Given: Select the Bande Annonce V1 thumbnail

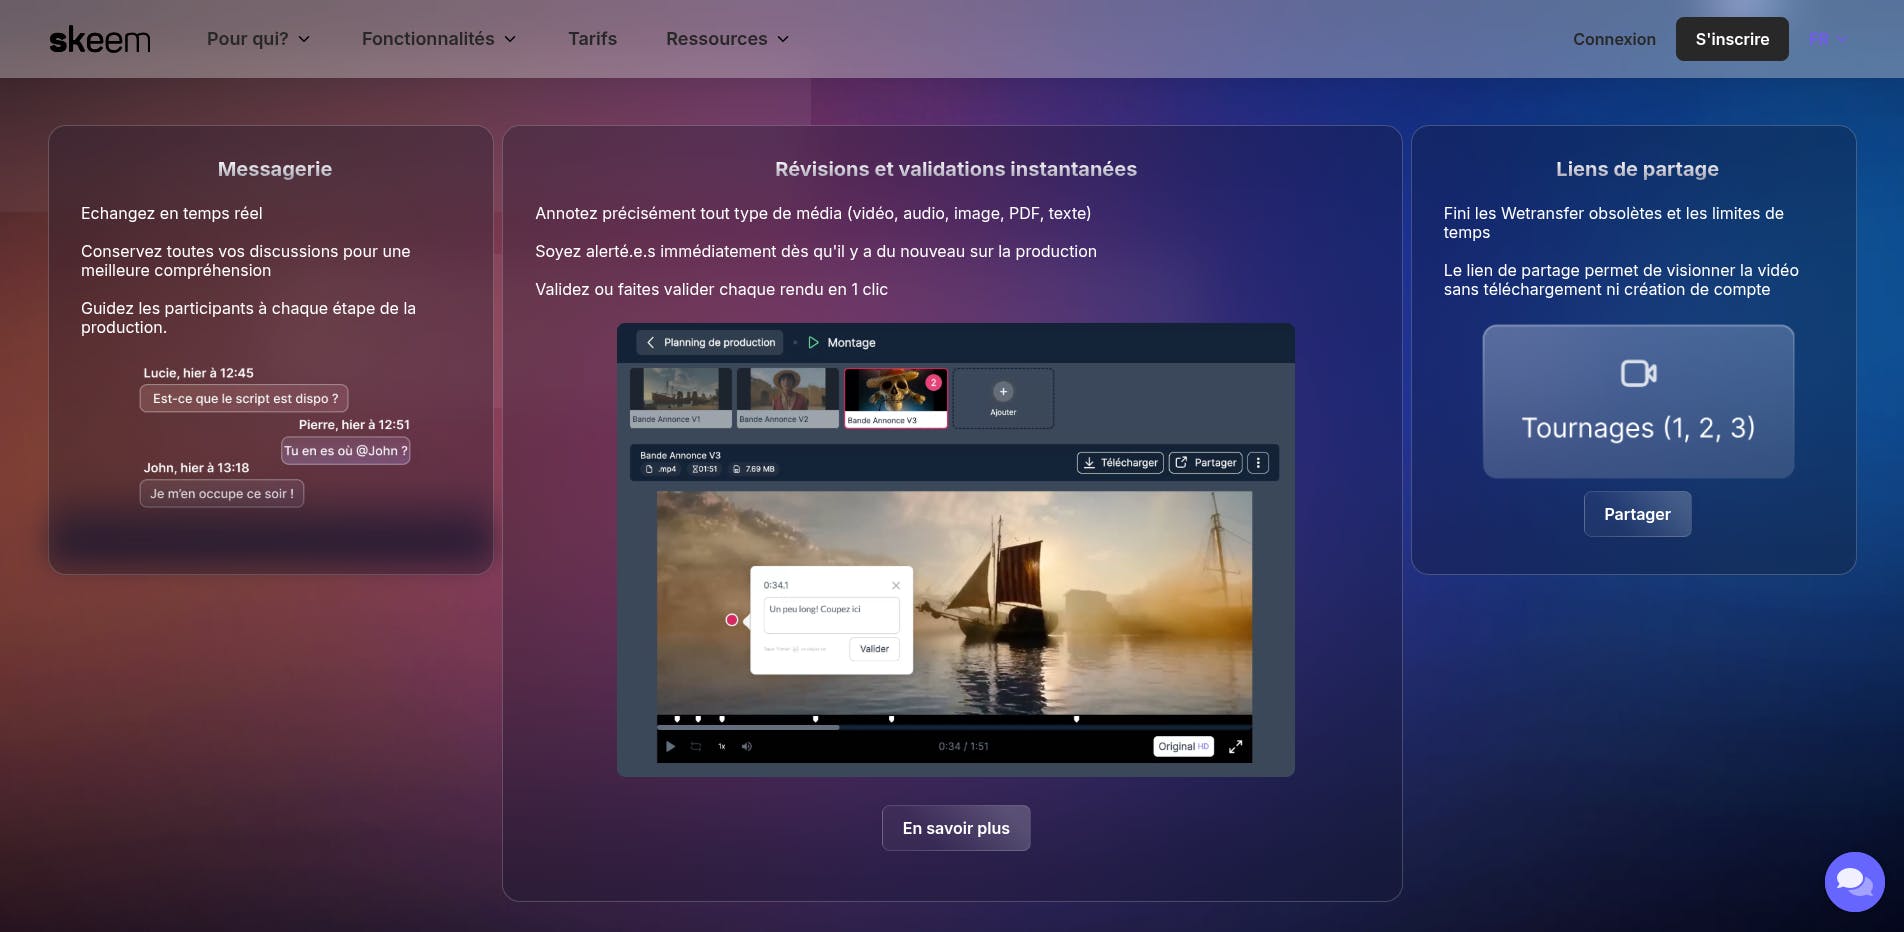Looking at the screenshot, I should point(680,397).
